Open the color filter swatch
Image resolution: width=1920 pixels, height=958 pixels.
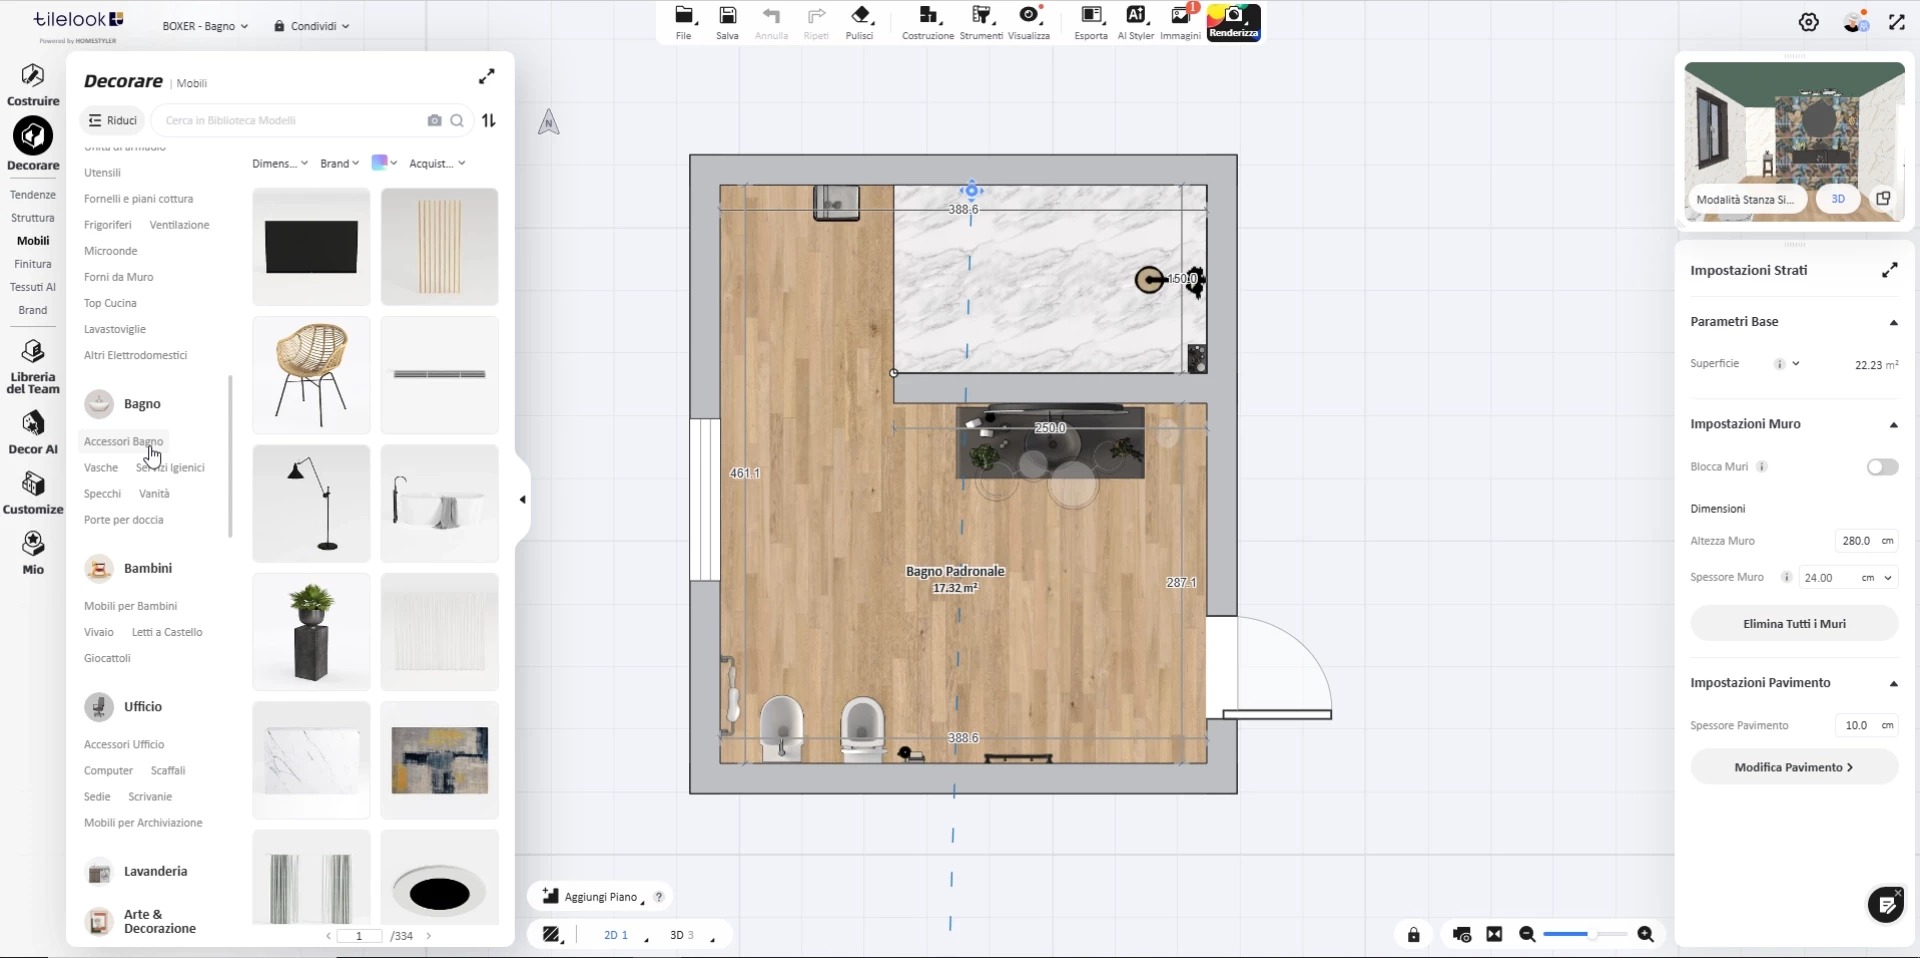384,163
